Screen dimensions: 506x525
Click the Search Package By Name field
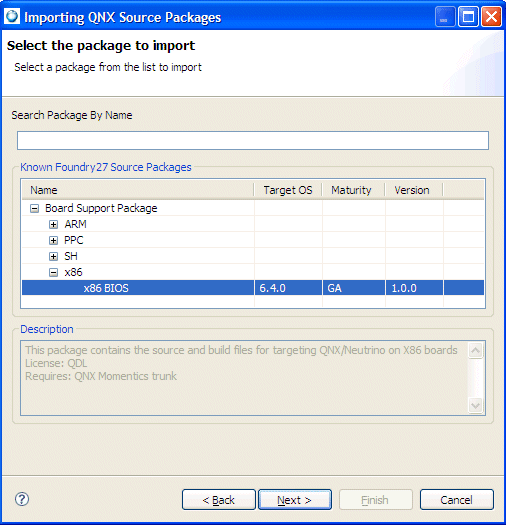[x=253, y=140]
